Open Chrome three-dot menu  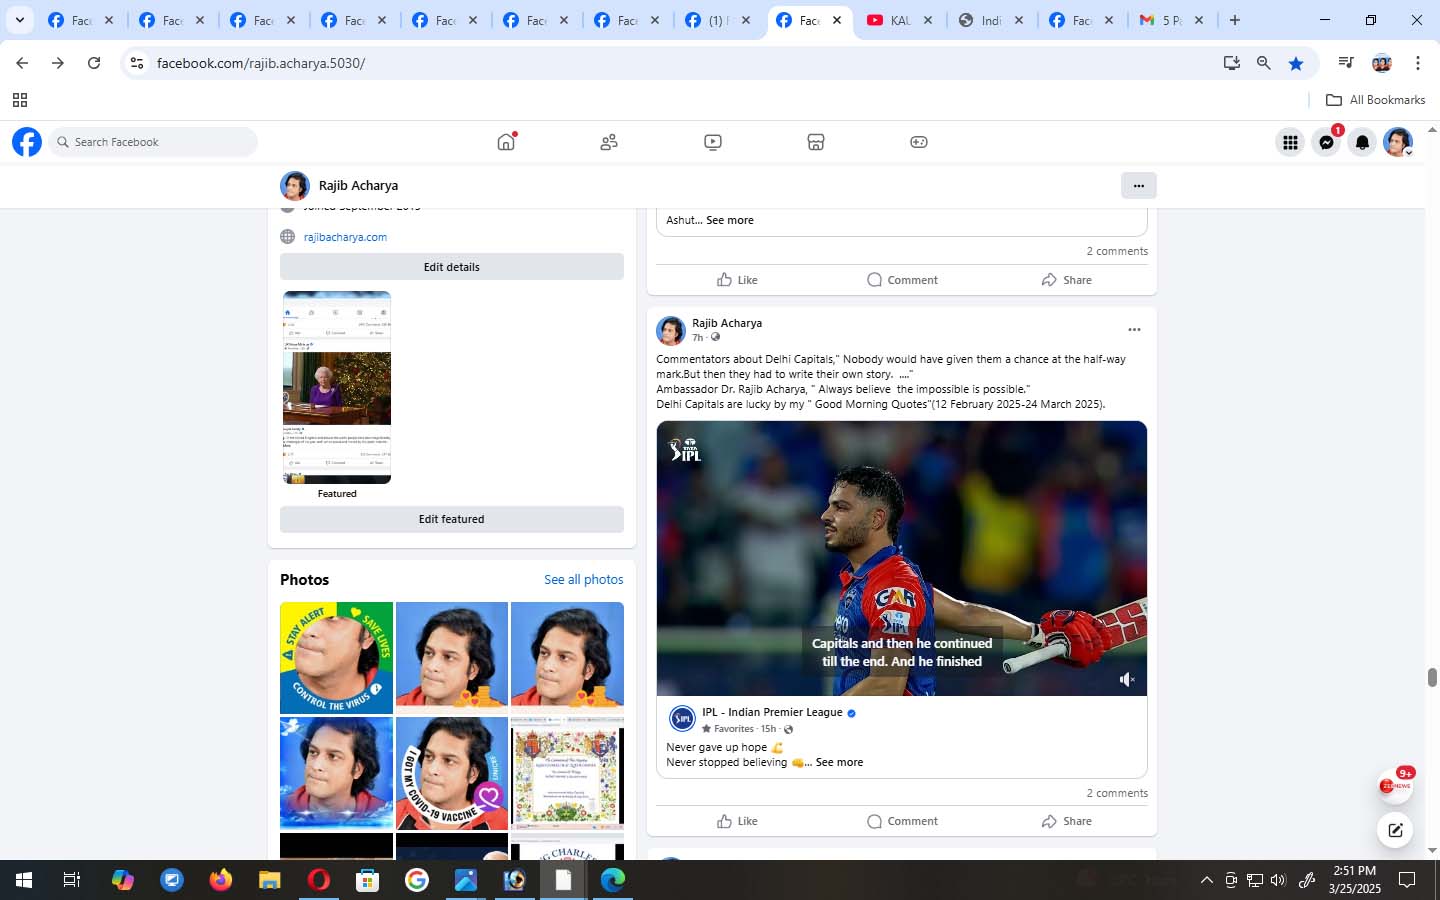[x=1418, y=63]
